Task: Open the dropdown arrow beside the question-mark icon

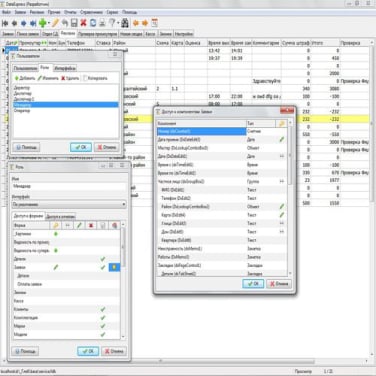Action: tap(118, 23)
